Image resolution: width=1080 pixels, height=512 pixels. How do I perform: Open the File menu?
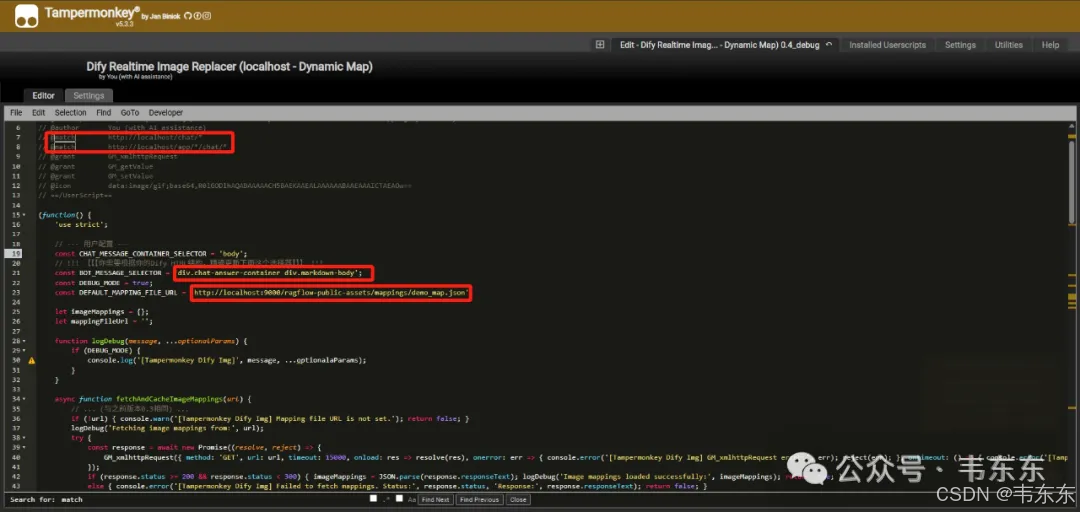pos(16,112)
